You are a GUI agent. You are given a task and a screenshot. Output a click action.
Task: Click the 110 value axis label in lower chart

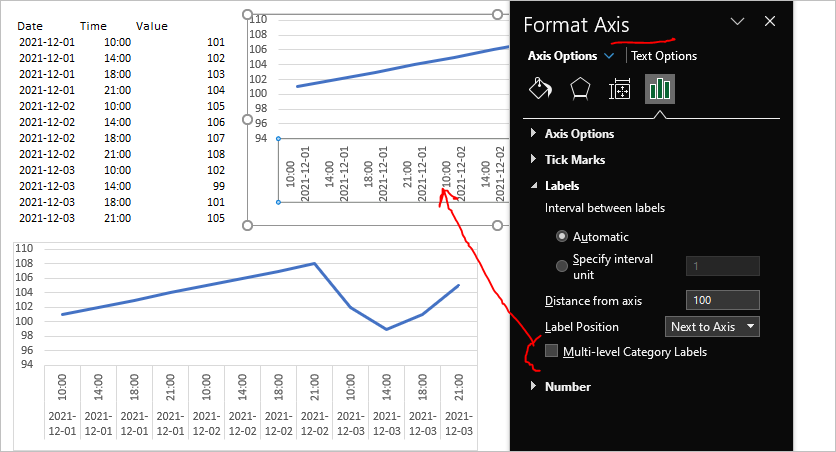click(x=24, y=248)
